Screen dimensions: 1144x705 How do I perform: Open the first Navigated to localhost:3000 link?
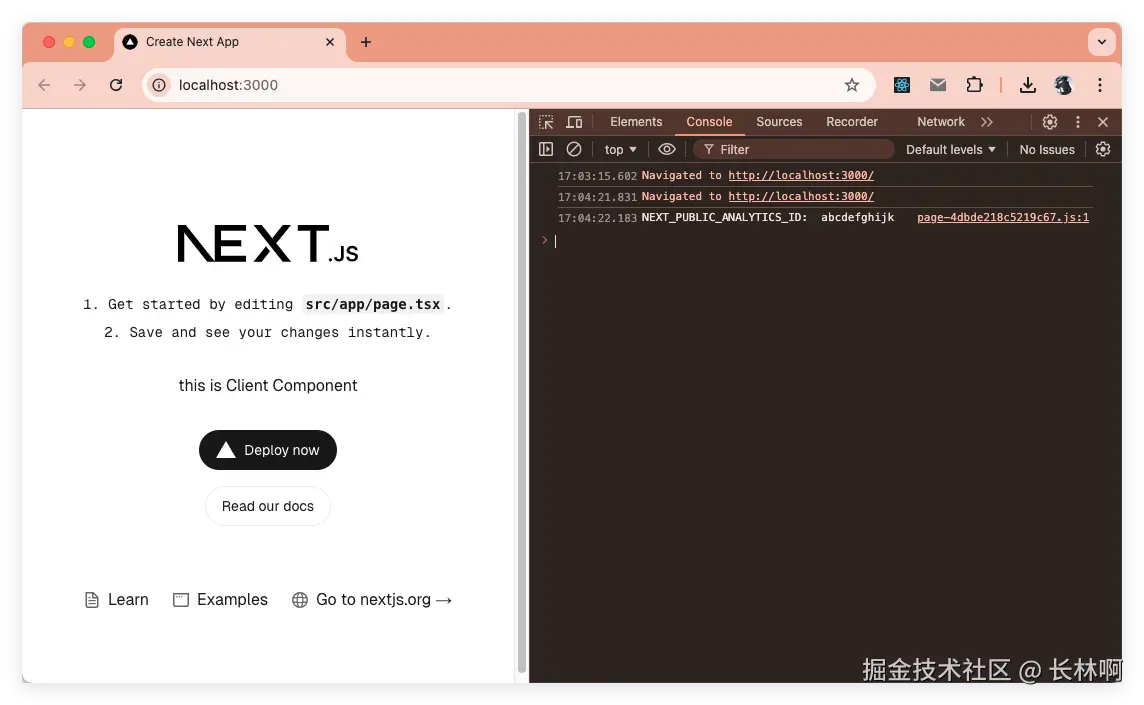pos(801,175)
